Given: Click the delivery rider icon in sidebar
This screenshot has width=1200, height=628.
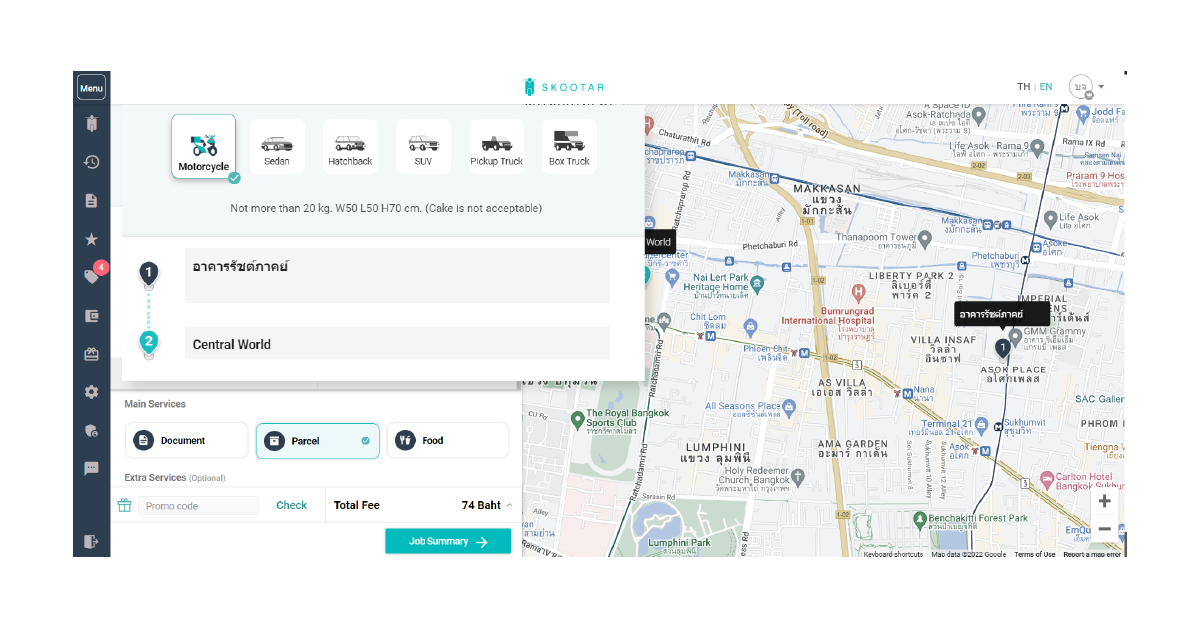Looking at the screenshot, I should click(x=91, y=124).
